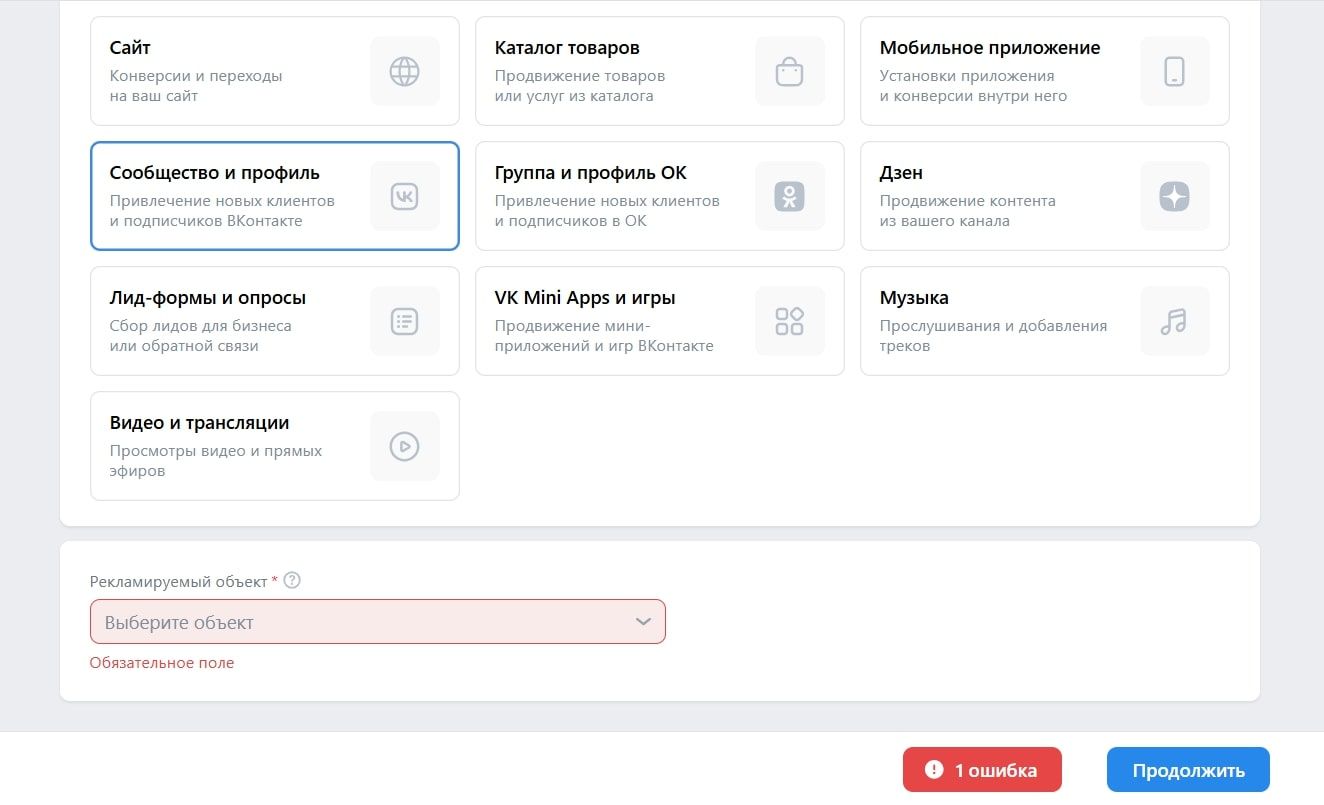Click the list icon for Лид-формы и опросы
1324x805 pixels.
[x=404, y=321]
